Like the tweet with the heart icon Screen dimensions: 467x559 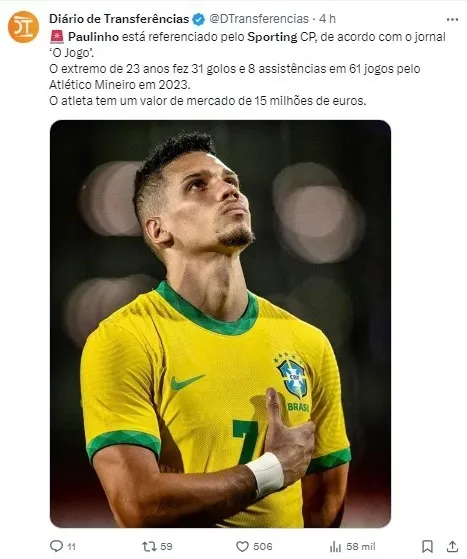click(242, 546)
